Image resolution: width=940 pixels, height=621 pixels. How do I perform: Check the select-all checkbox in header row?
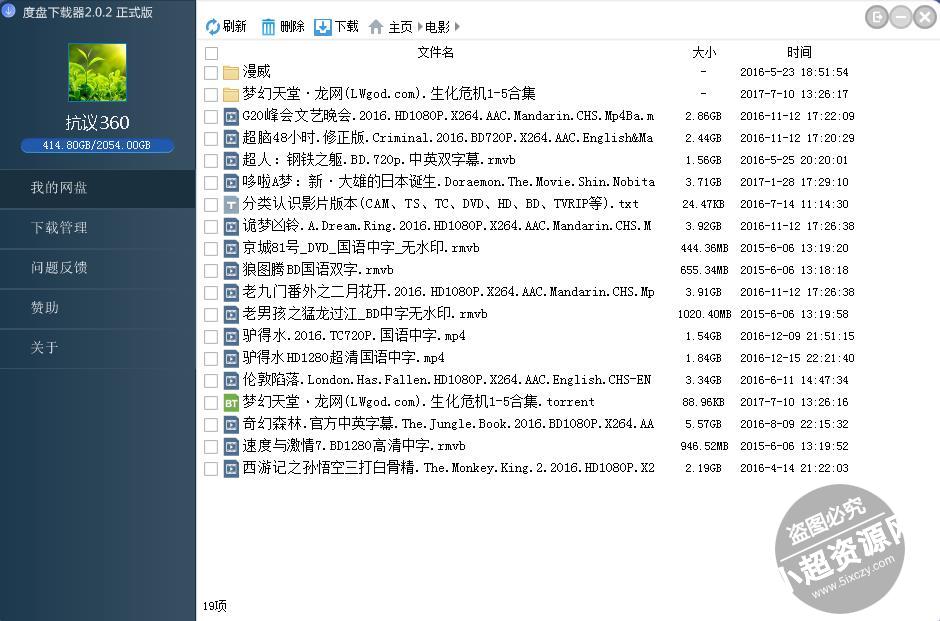(x=210, y=52)
